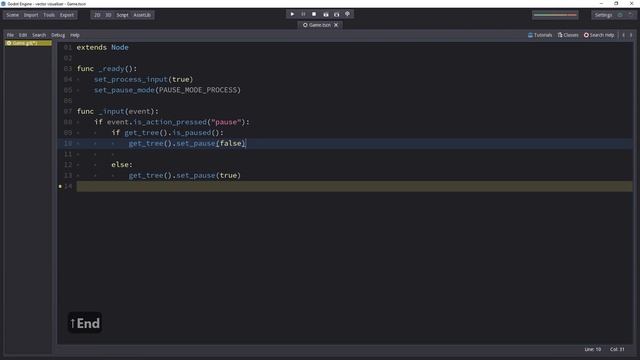This screenshot has height=360, width=640.
Task: Click the audio level meter bar
Action: (555, 15)
